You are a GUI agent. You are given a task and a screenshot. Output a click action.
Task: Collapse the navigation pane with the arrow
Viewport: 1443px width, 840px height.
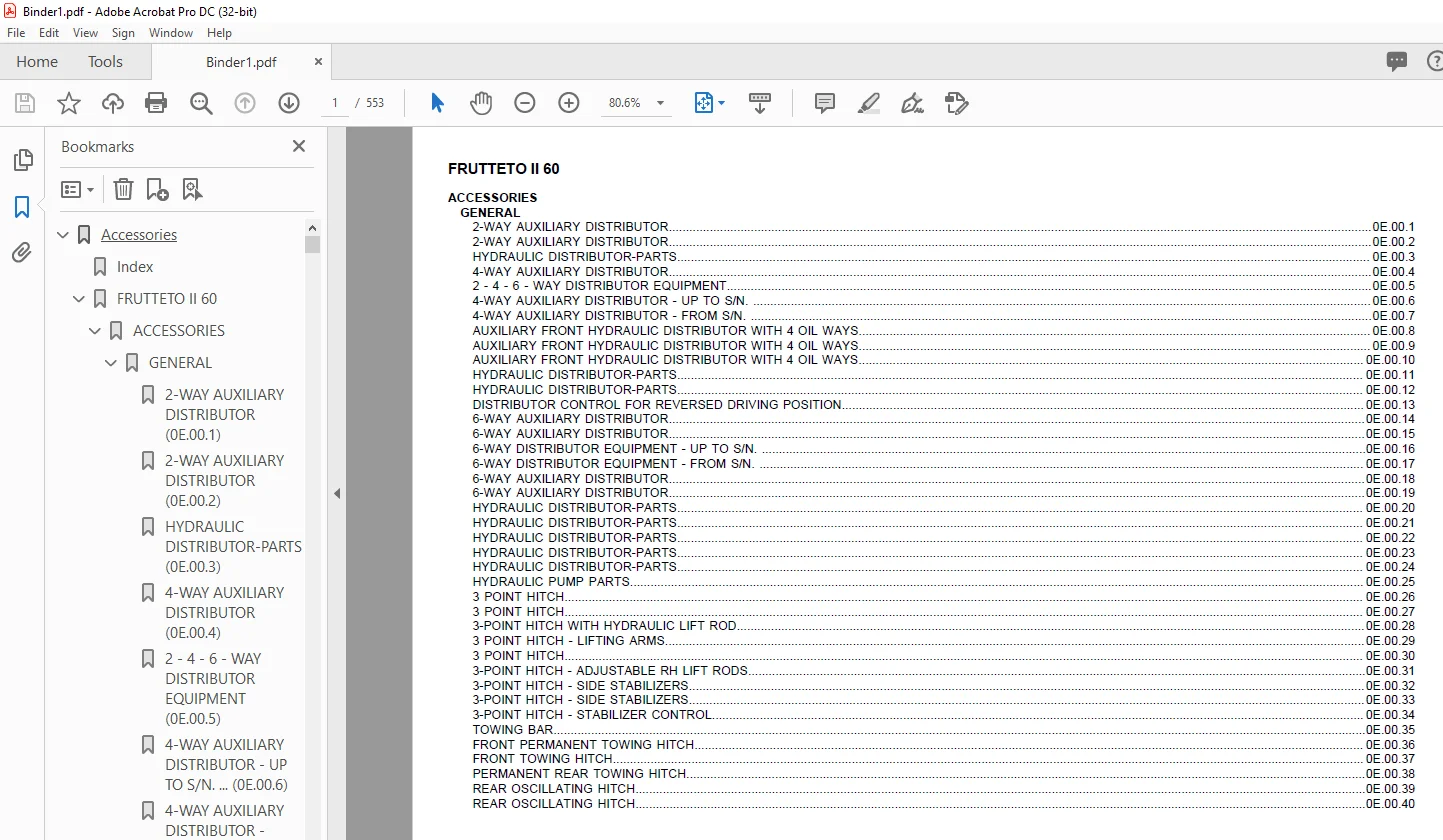tap(337, 493)
